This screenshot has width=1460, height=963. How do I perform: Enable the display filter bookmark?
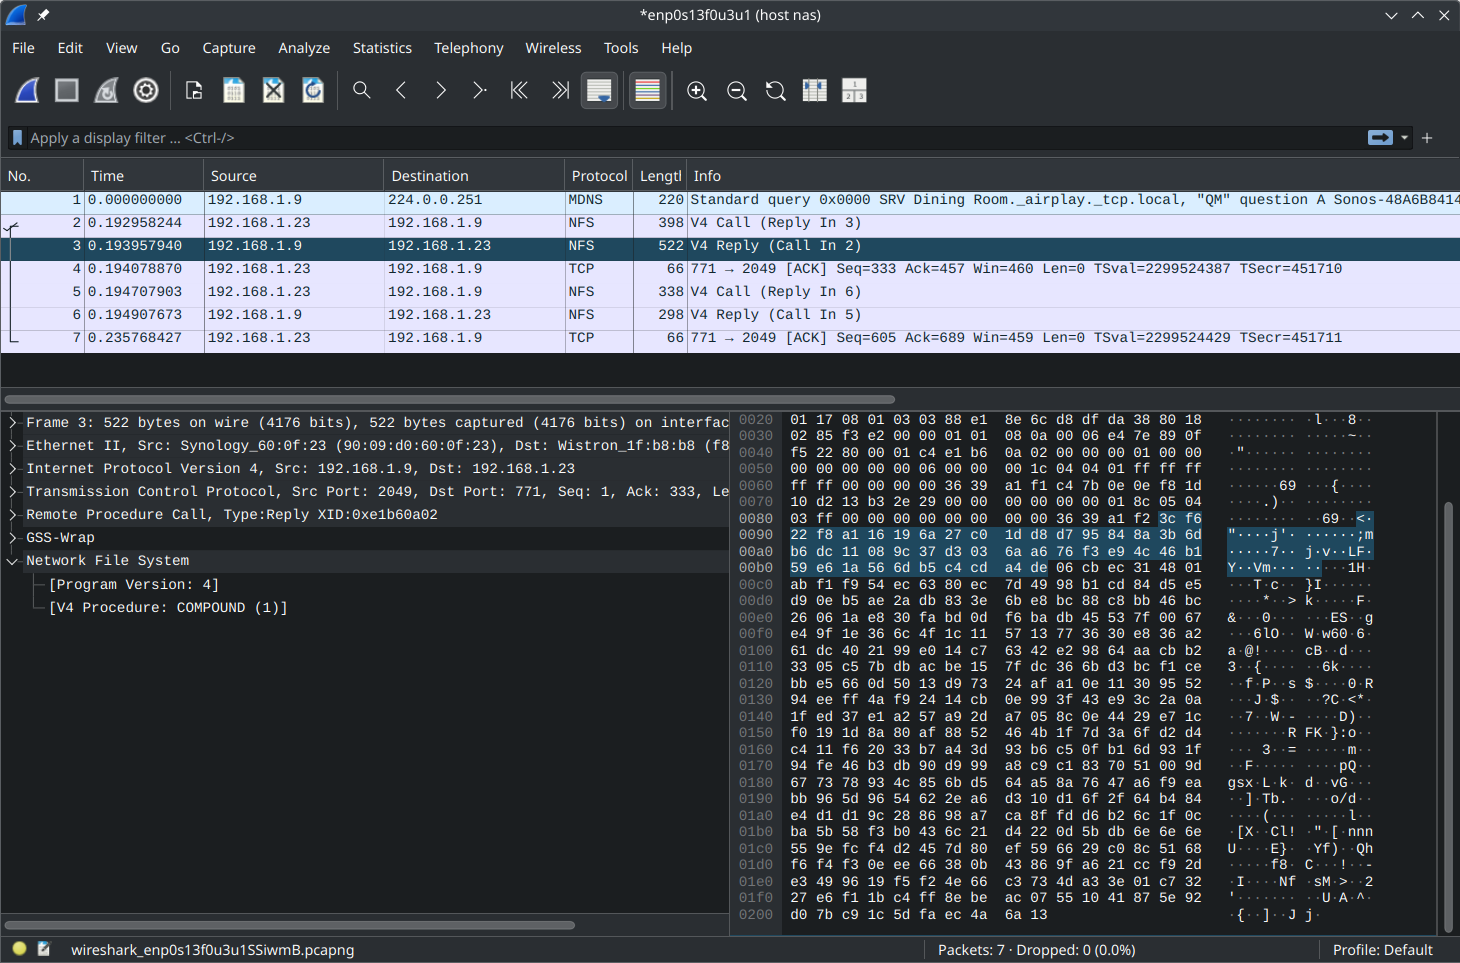click(17, 138)
